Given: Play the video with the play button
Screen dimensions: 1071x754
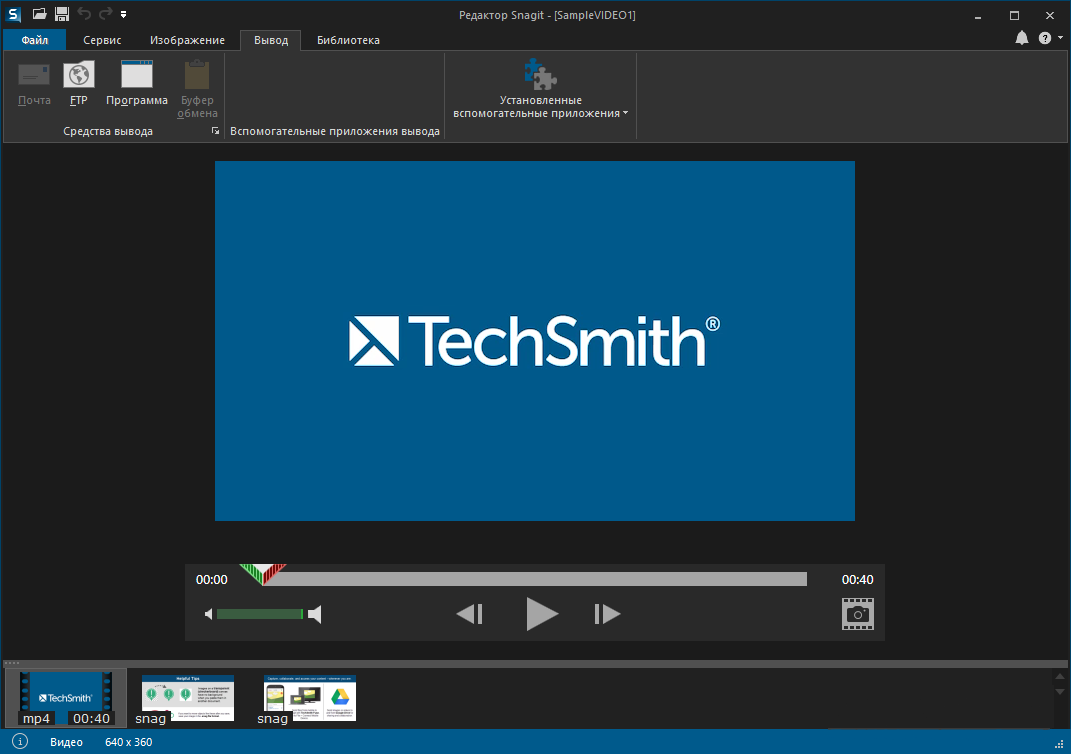Looking at the screenshot, I should coord(541,614).
